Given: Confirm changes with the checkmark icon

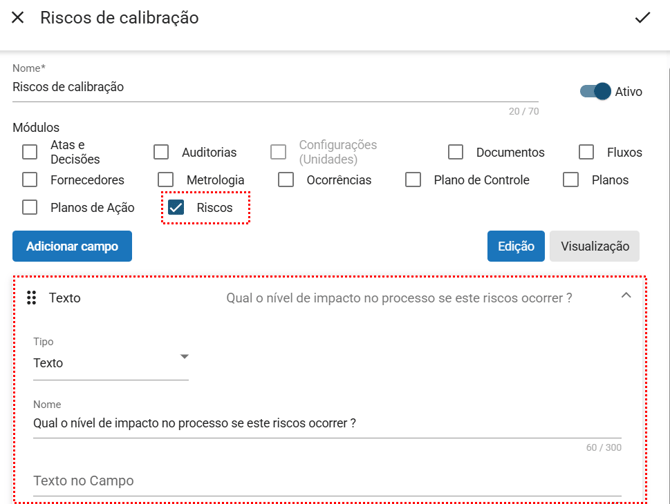Looking at the screenshot, I should [x=642, y=18].
